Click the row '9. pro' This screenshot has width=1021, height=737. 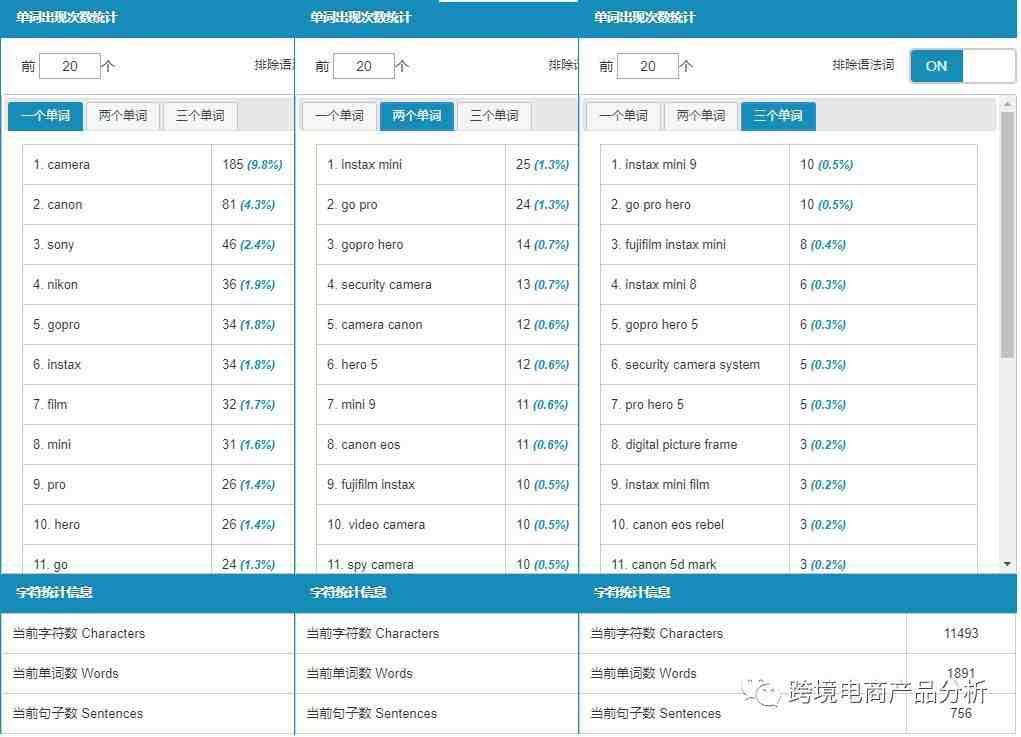(158, 484)
